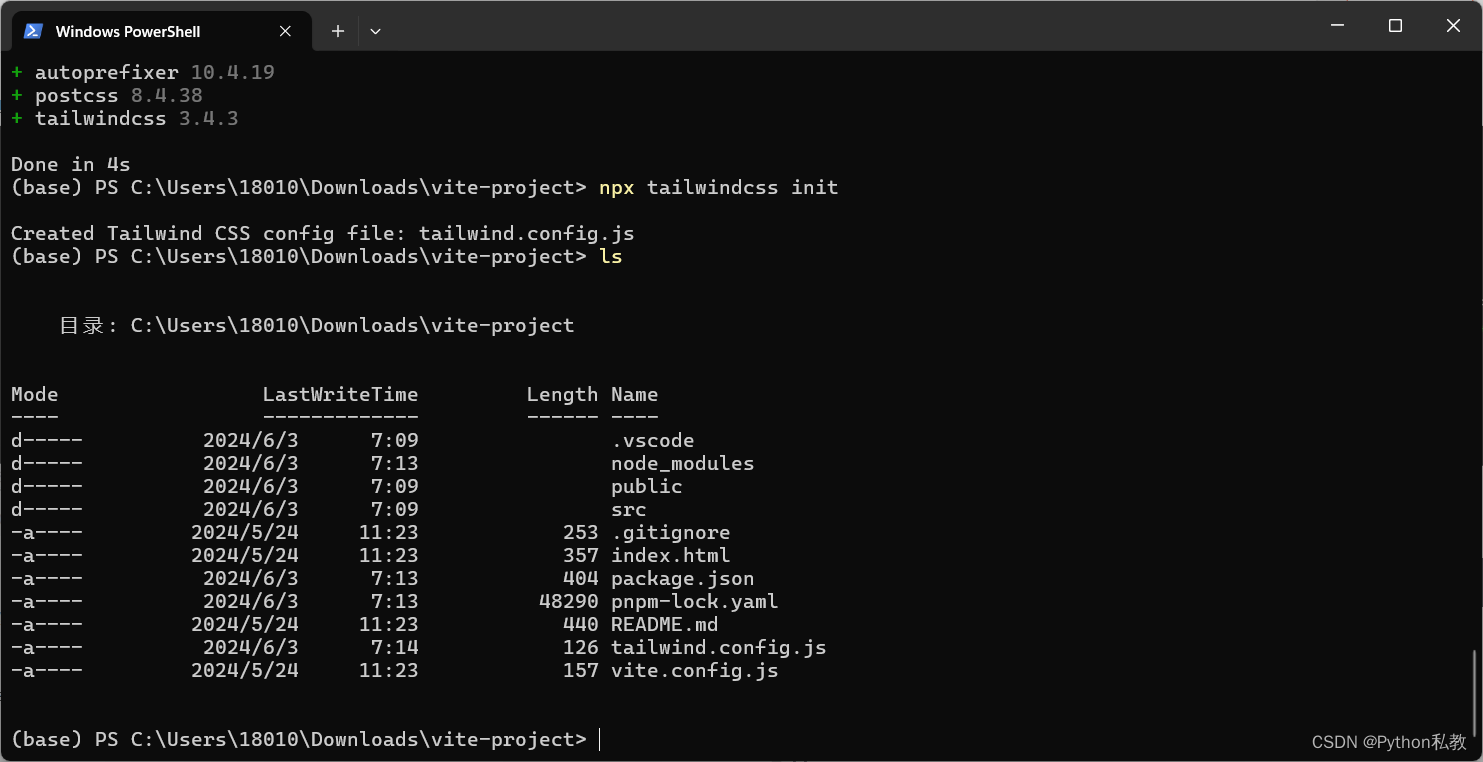Click the 'LastWriteTime' column header
Image resolution: width=1483 pixels, height=762 pixels.
[340, 394]
